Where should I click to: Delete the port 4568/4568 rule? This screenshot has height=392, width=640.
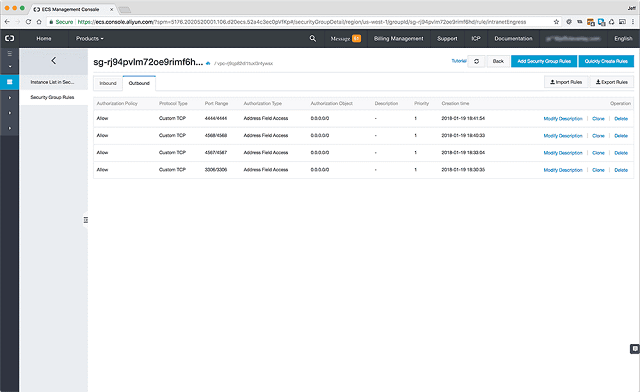pos(621,136)
